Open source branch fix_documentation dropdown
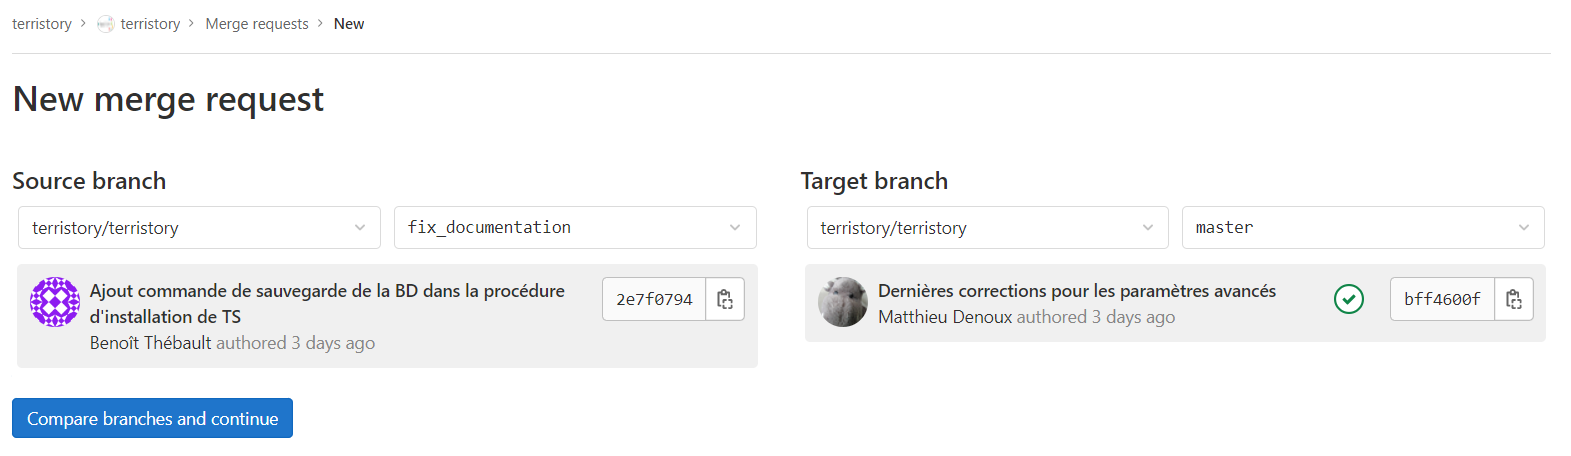 575,228
